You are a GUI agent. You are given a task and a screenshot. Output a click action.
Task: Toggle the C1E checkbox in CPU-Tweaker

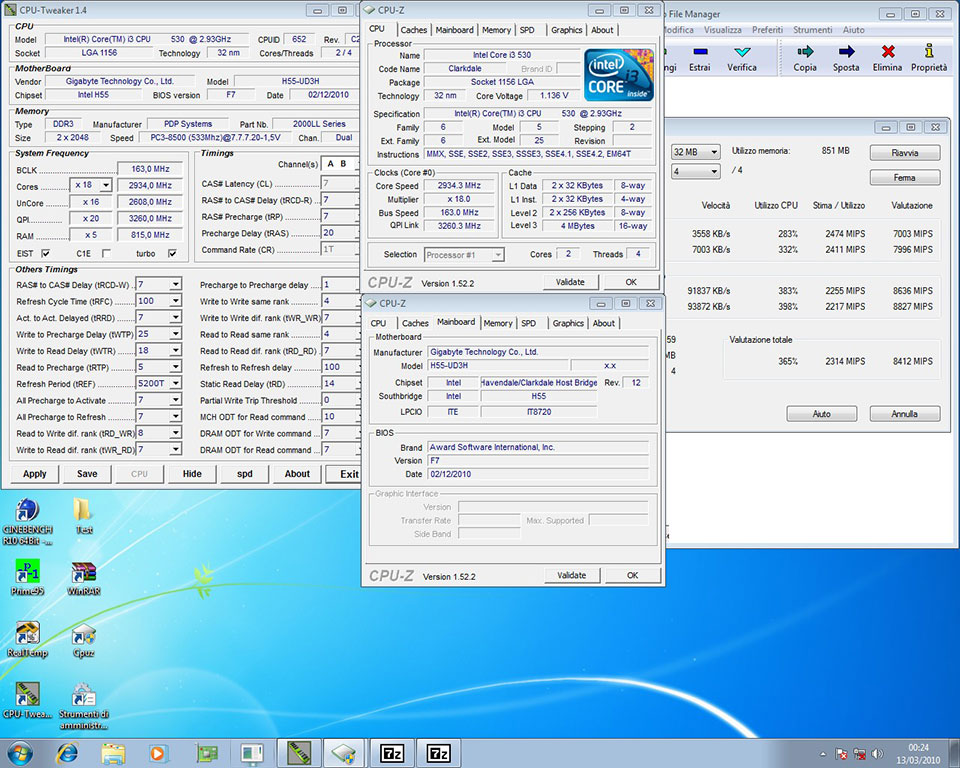tap(106, 253)
